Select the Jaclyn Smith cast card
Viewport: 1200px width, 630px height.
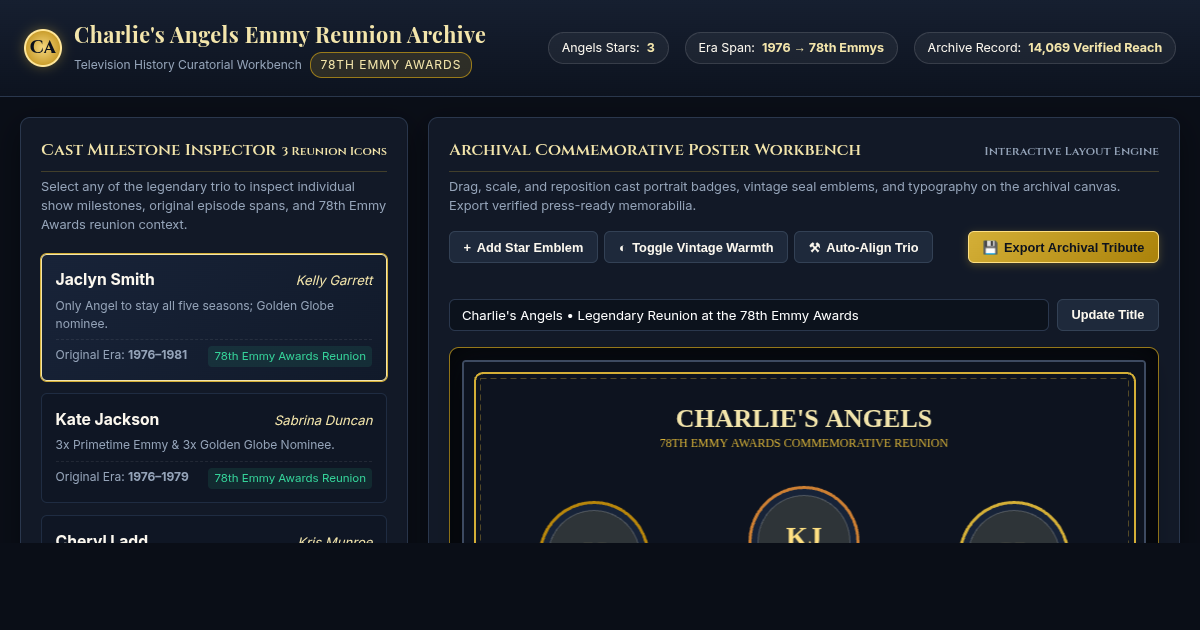click(214, 317)
